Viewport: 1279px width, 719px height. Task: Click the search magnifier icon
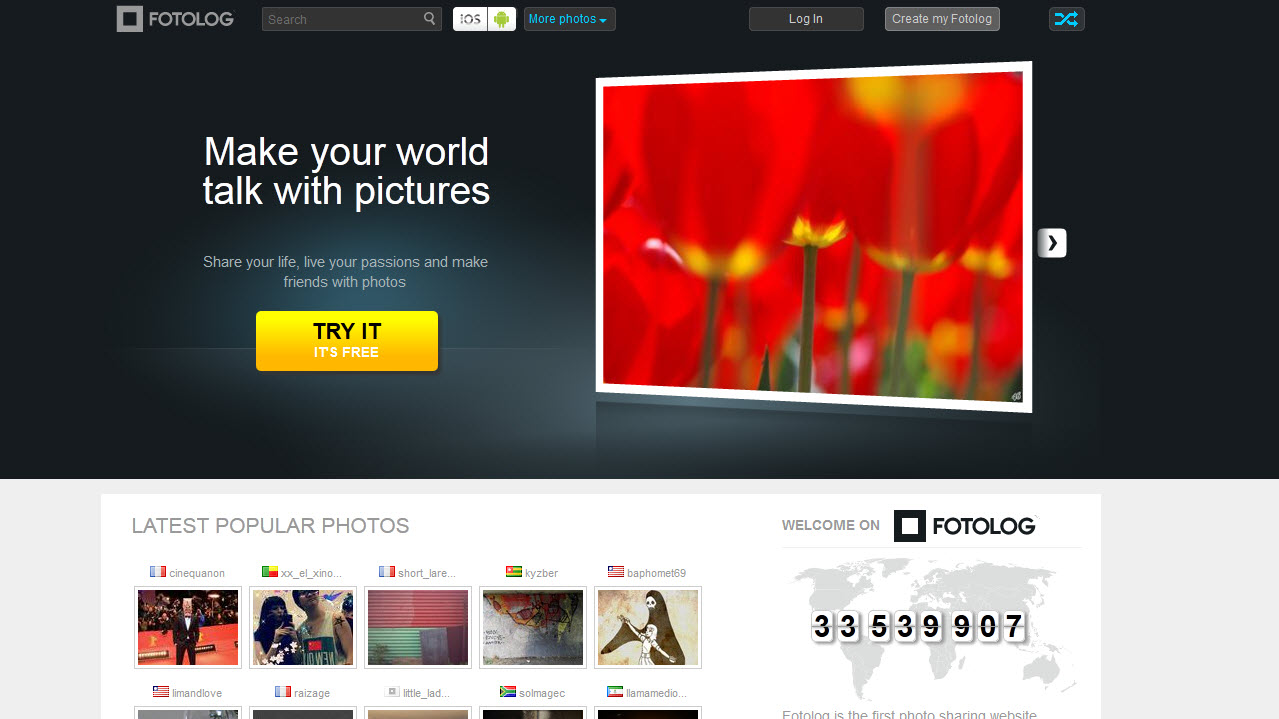pyautogui.click(x=429, y=19)
